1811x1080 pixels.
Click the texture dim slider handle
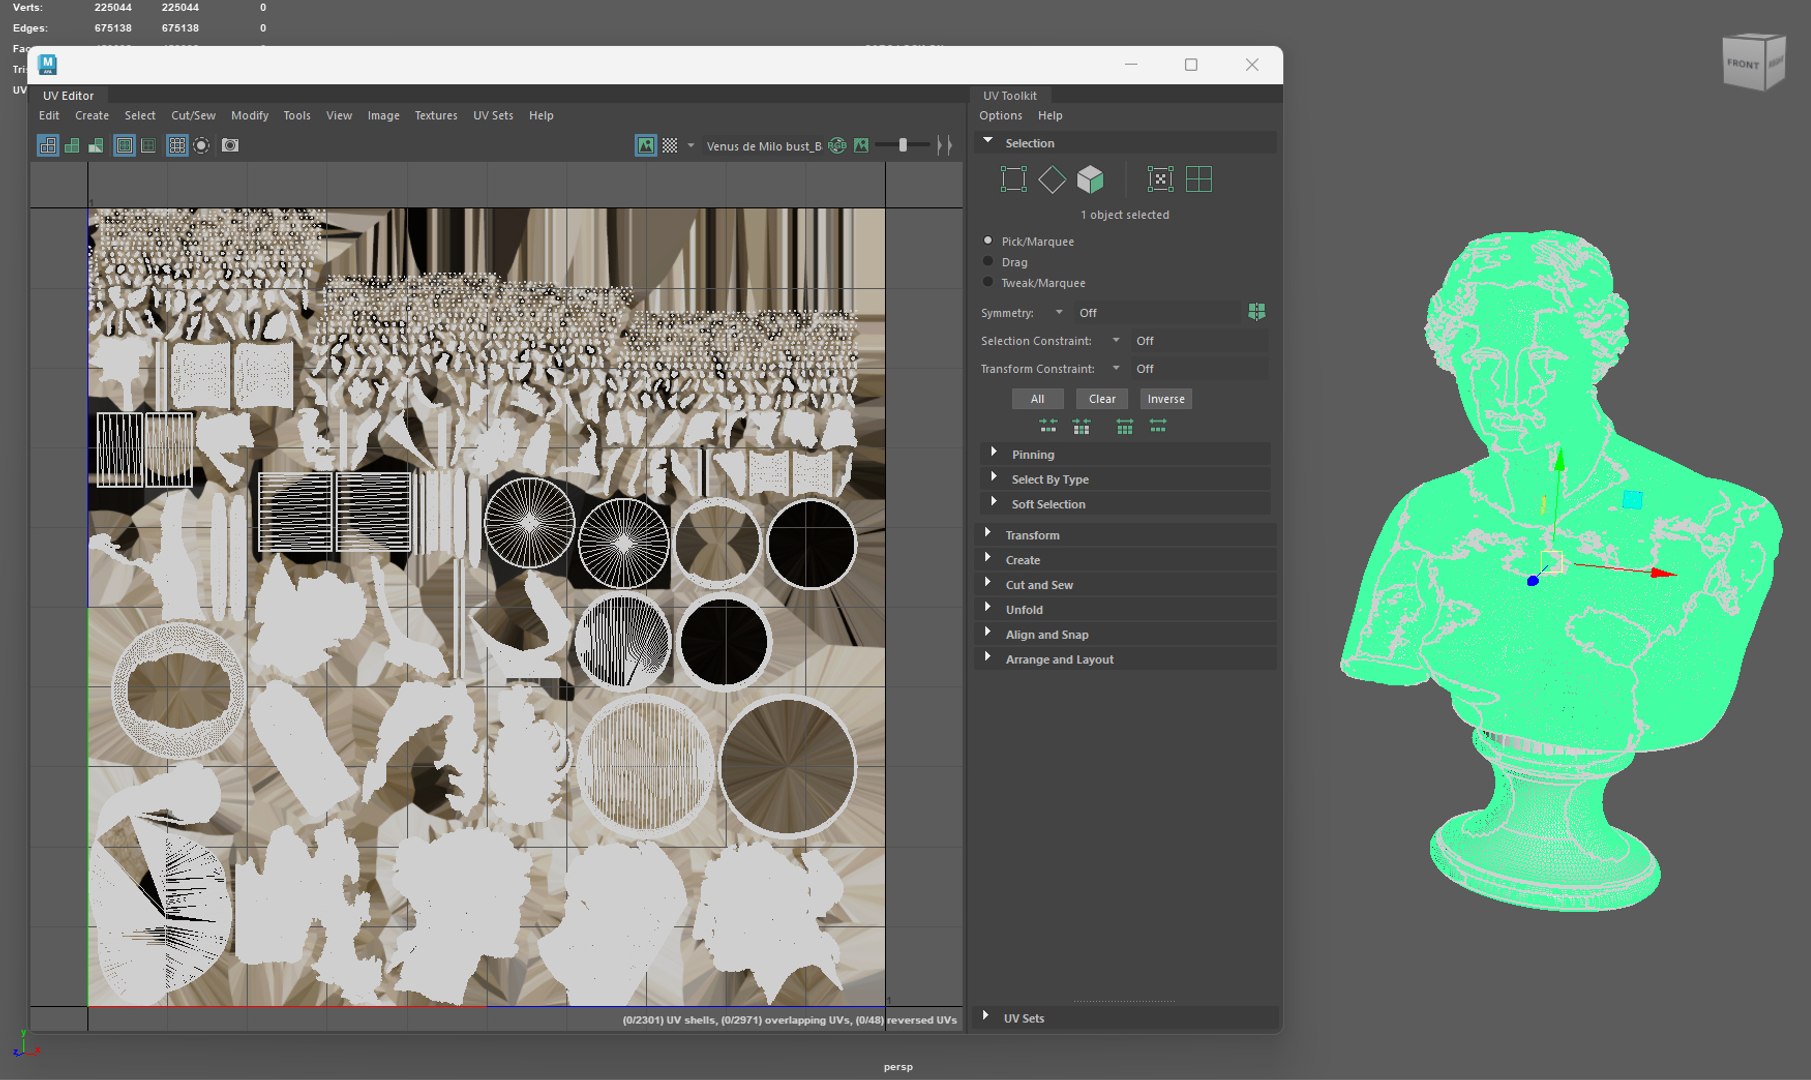point(903,146)
